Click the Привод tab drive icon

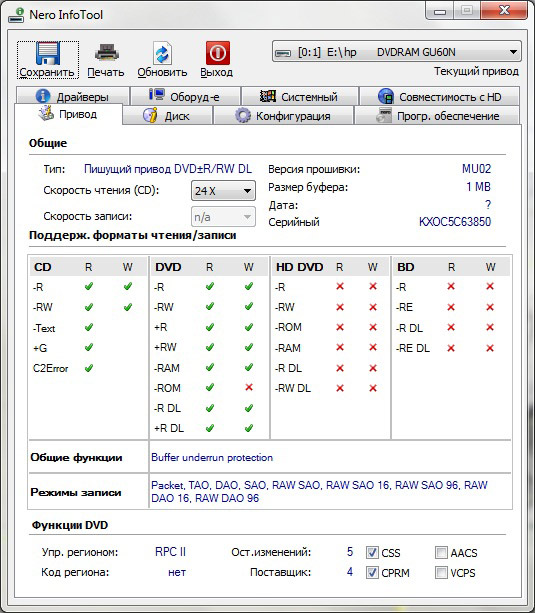pyautogui.click(x=46, y=113)
